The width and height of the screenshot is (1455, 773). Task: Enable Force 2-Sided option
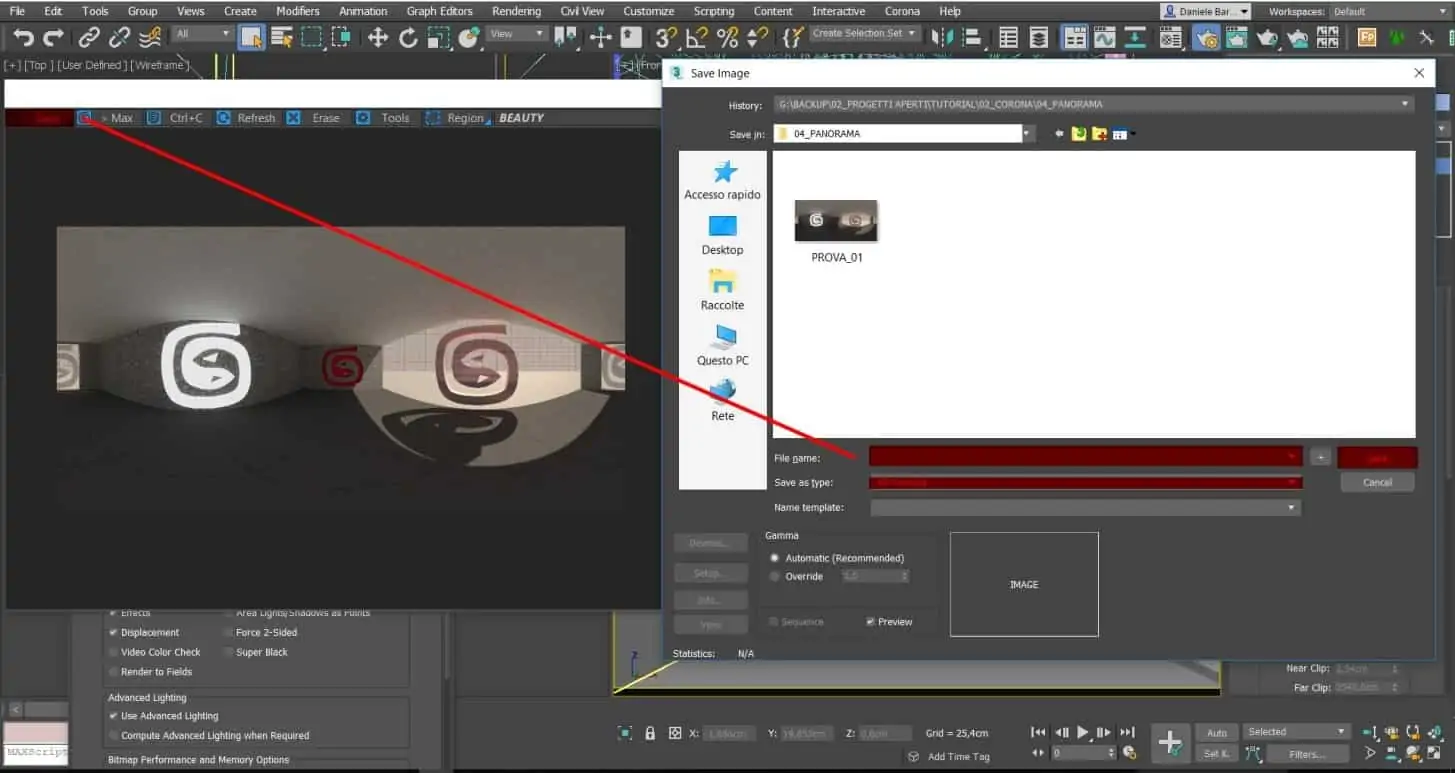tap(260, 632)
